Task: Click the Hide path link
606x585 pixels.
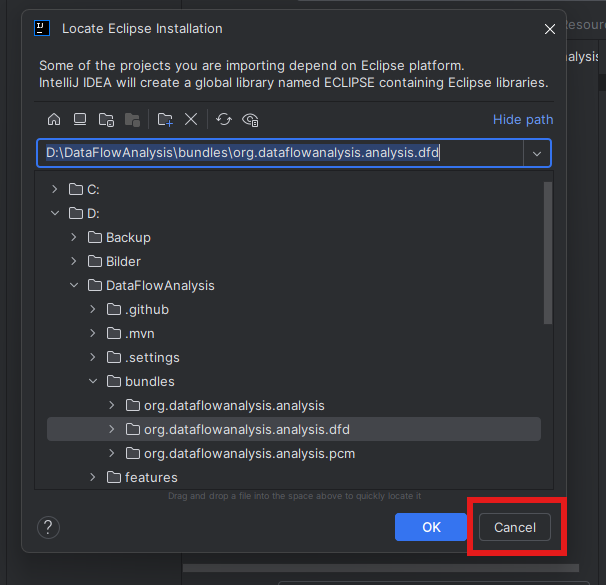Action: tap(523, 119)
